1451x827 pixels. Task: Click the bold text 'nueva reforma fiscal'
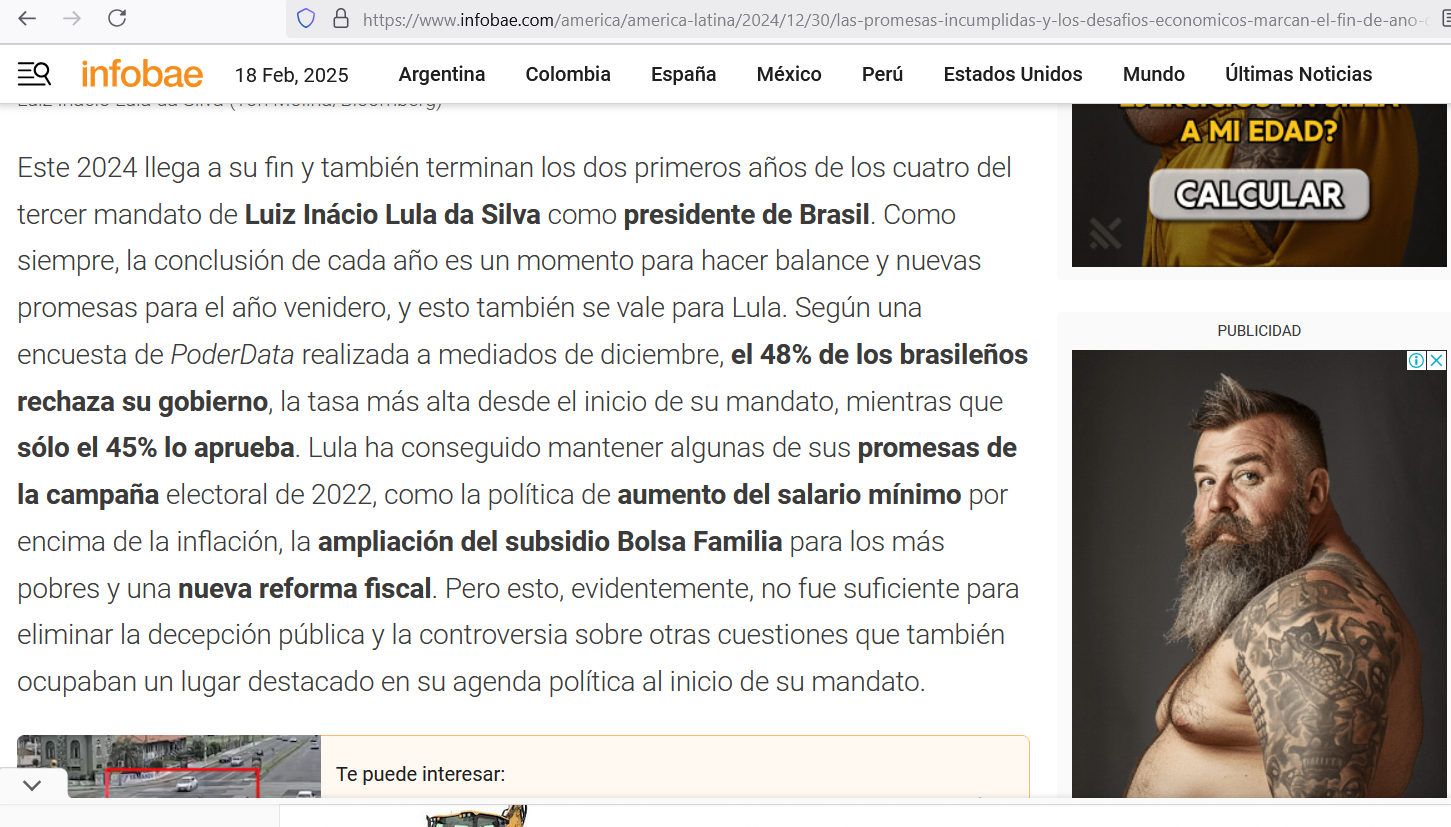pos(305,589)
